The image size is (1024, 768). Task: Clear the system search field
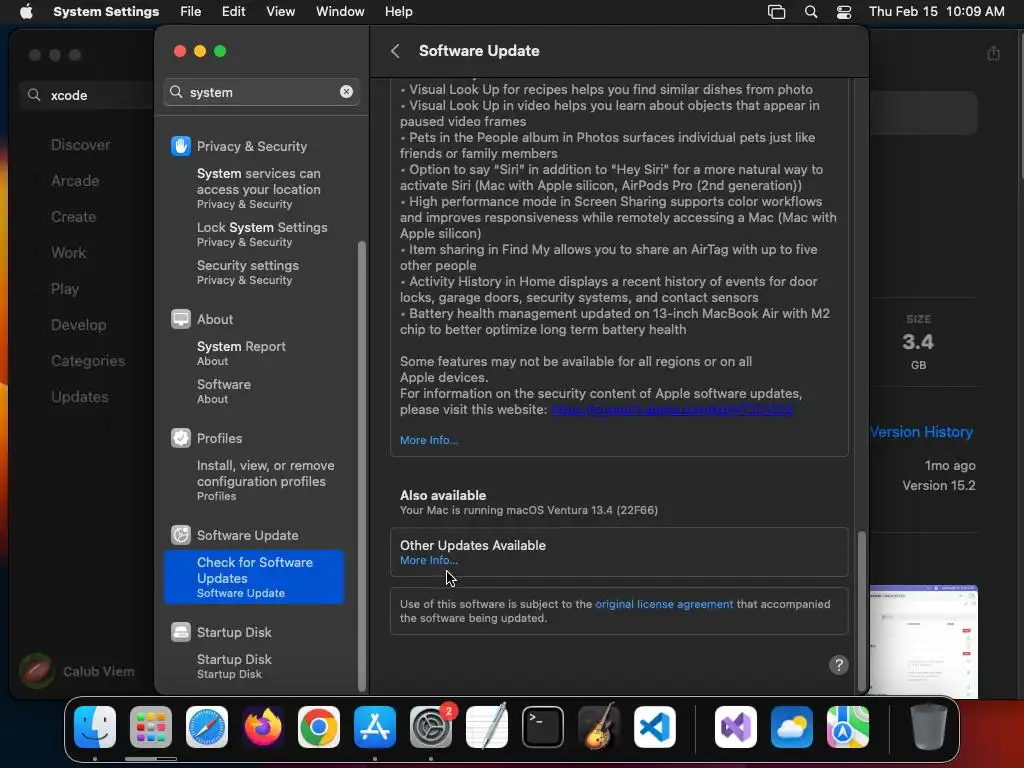[346, 92]
